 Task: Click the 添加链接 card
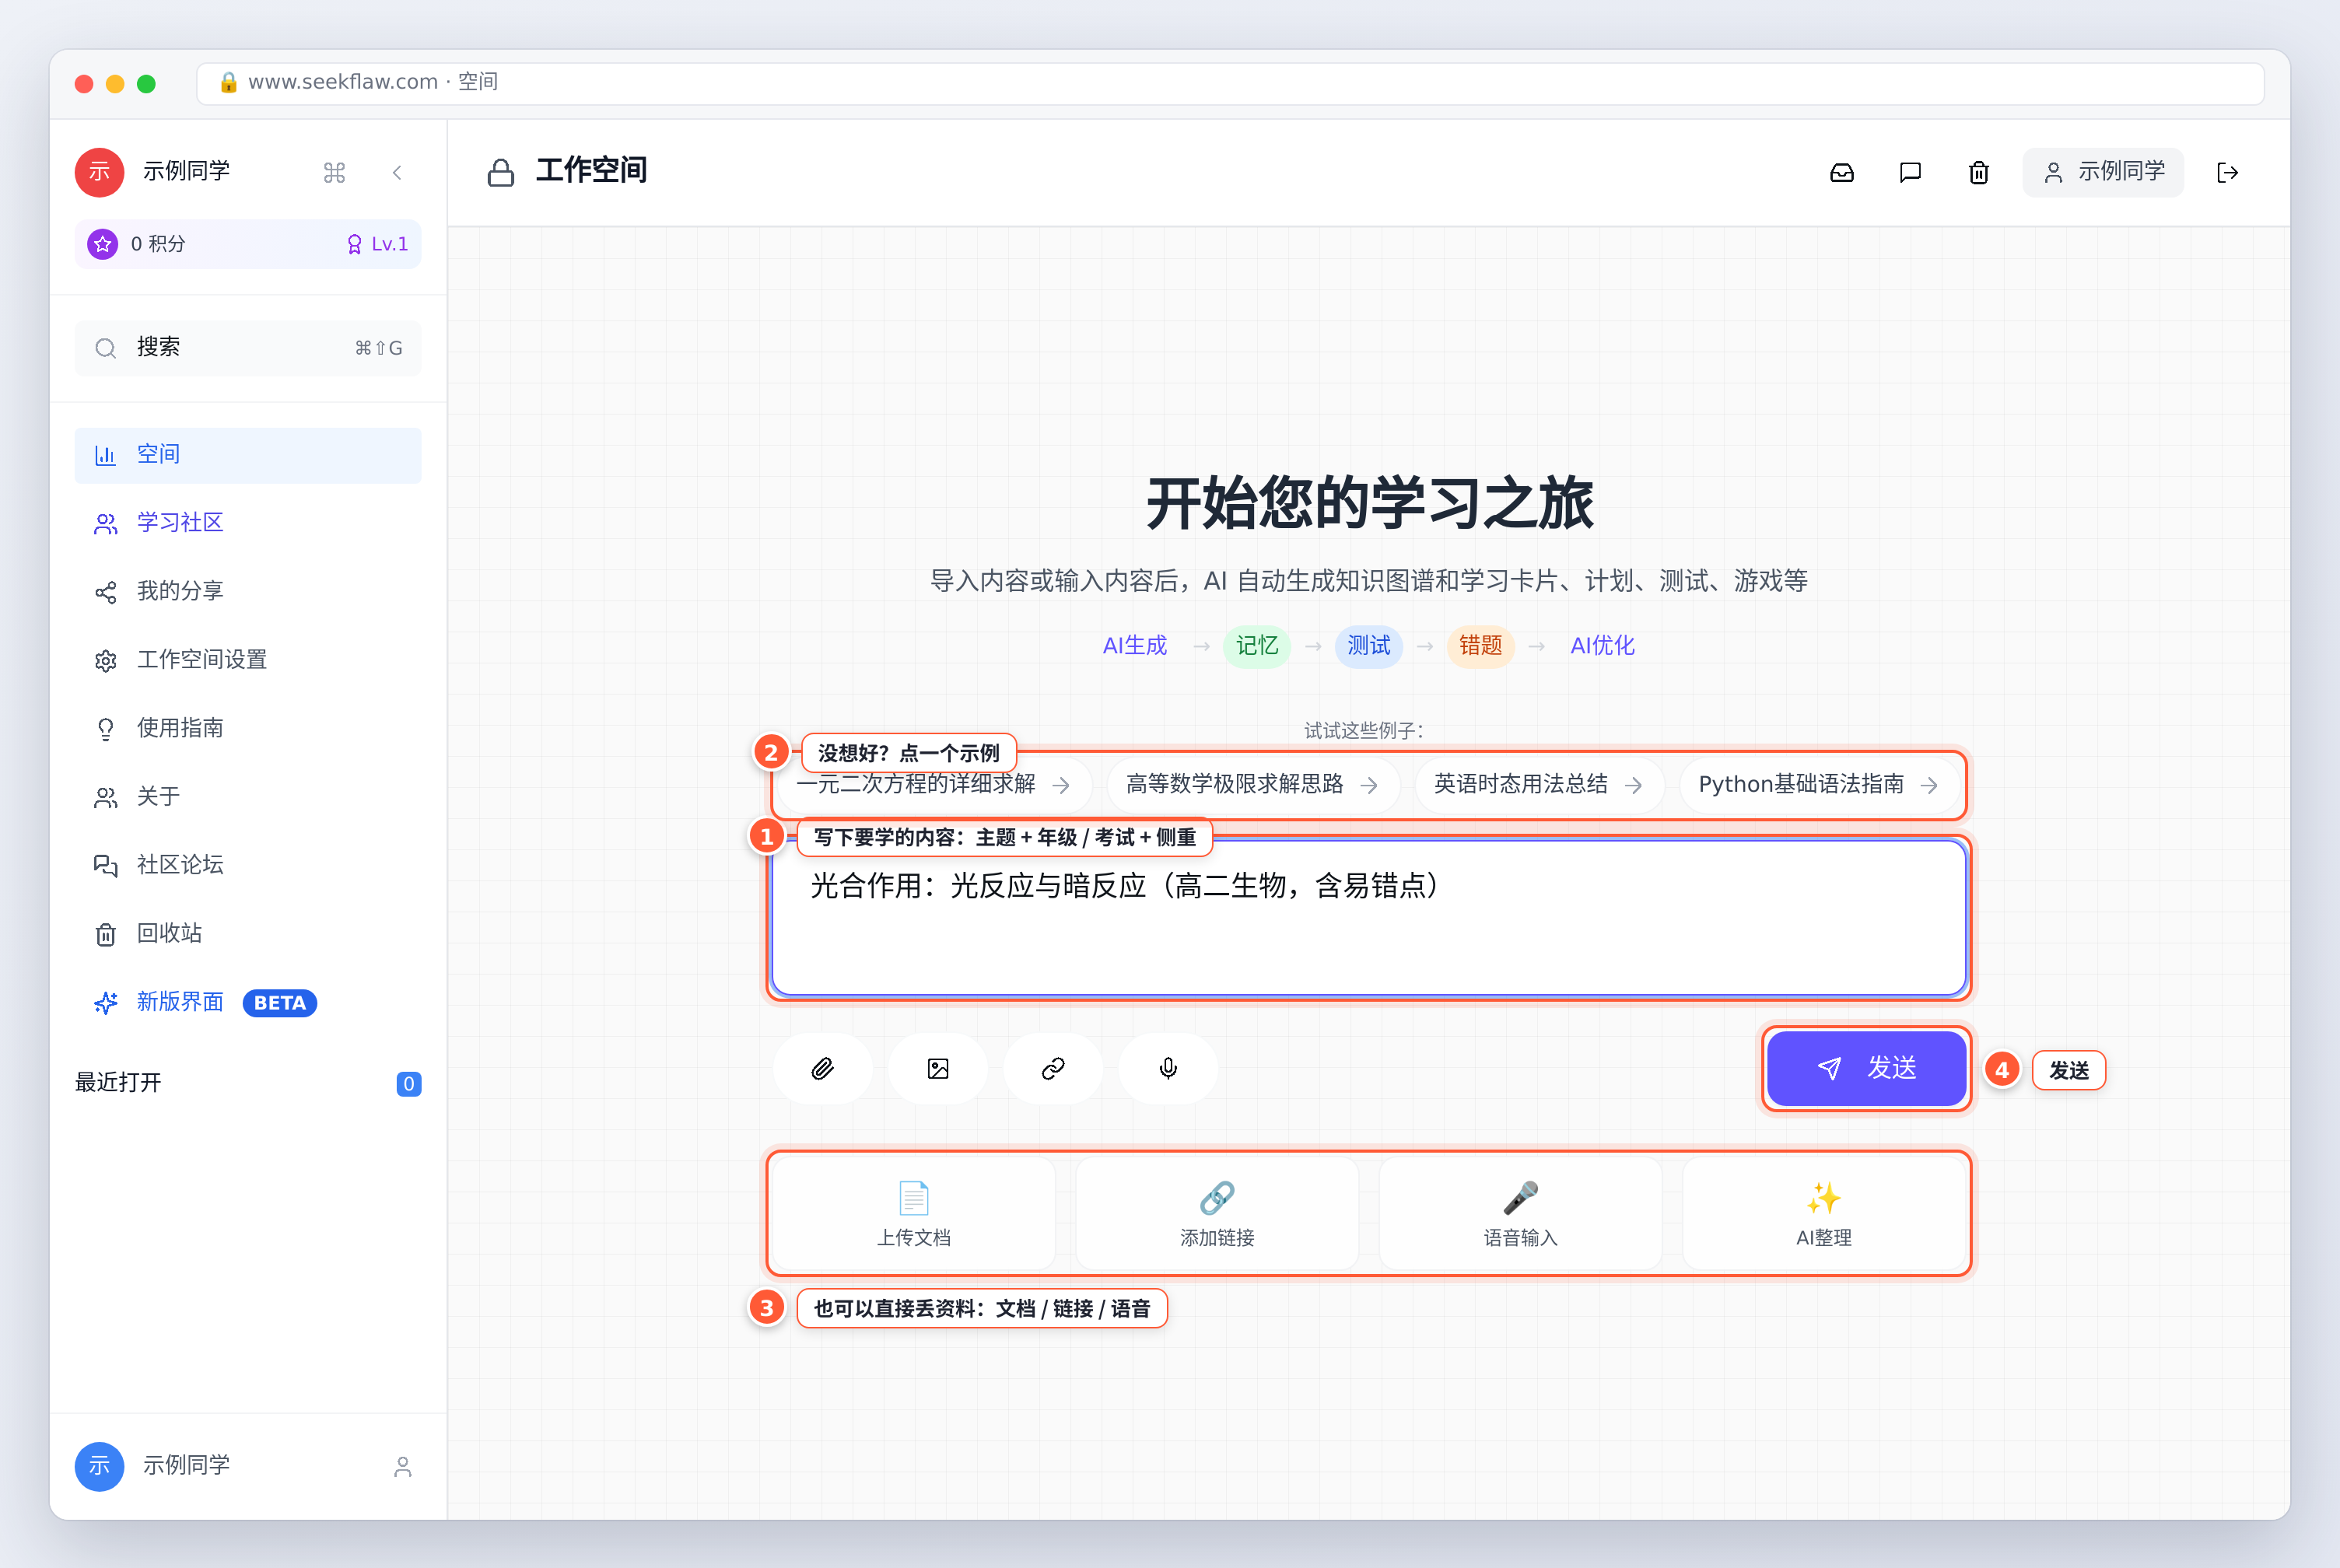tap(1217, 1214)
